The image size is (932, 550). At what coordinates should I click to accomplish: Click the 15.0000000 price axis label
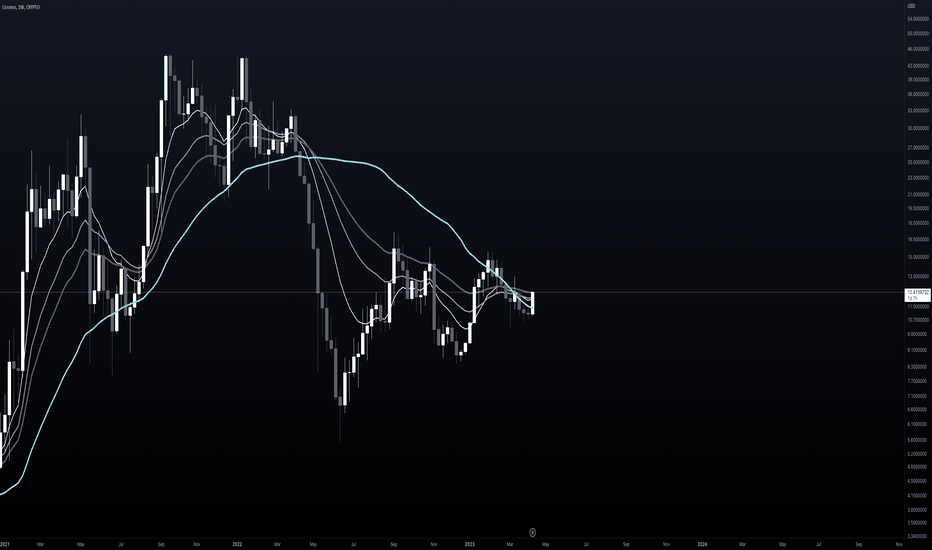coord(918,257)
